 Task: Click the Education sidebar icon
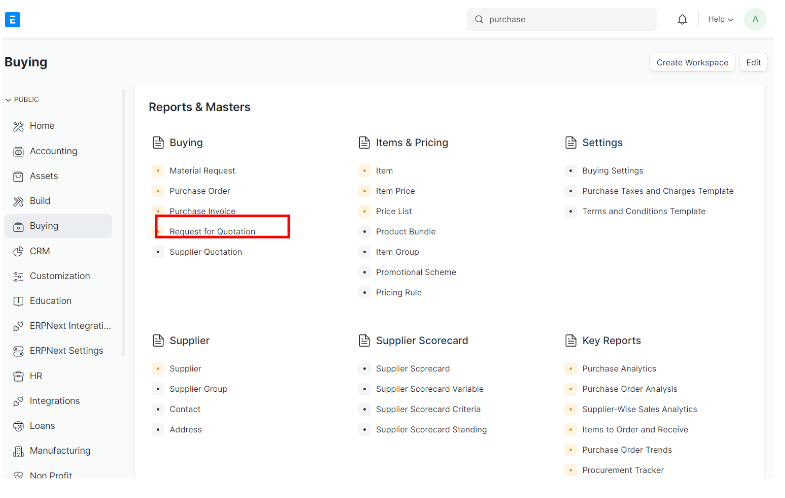pyautogui.click(x=19, y=301)
